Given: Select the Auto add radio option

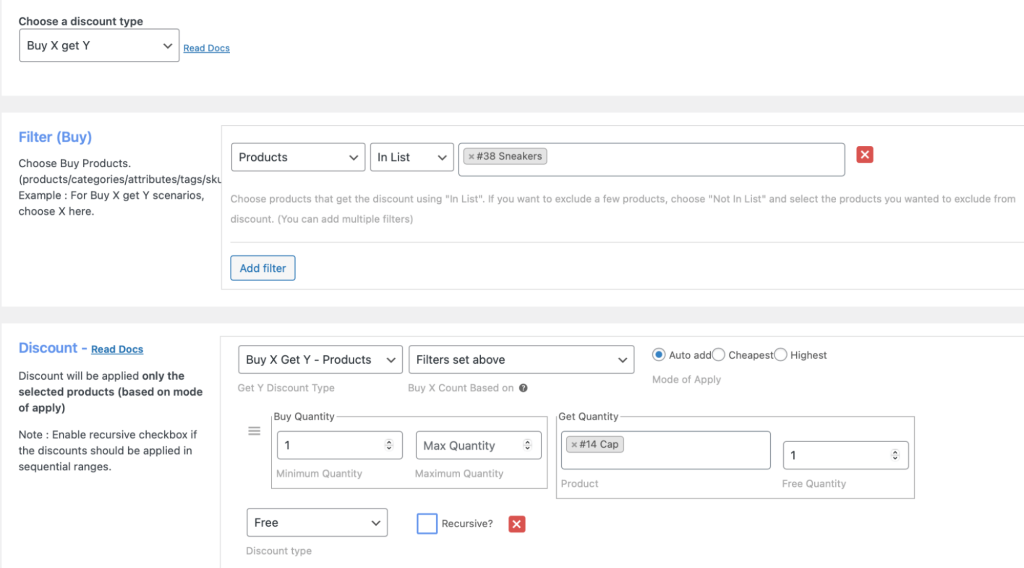Looking at the screenshot, I should click(x=659, y=355).
